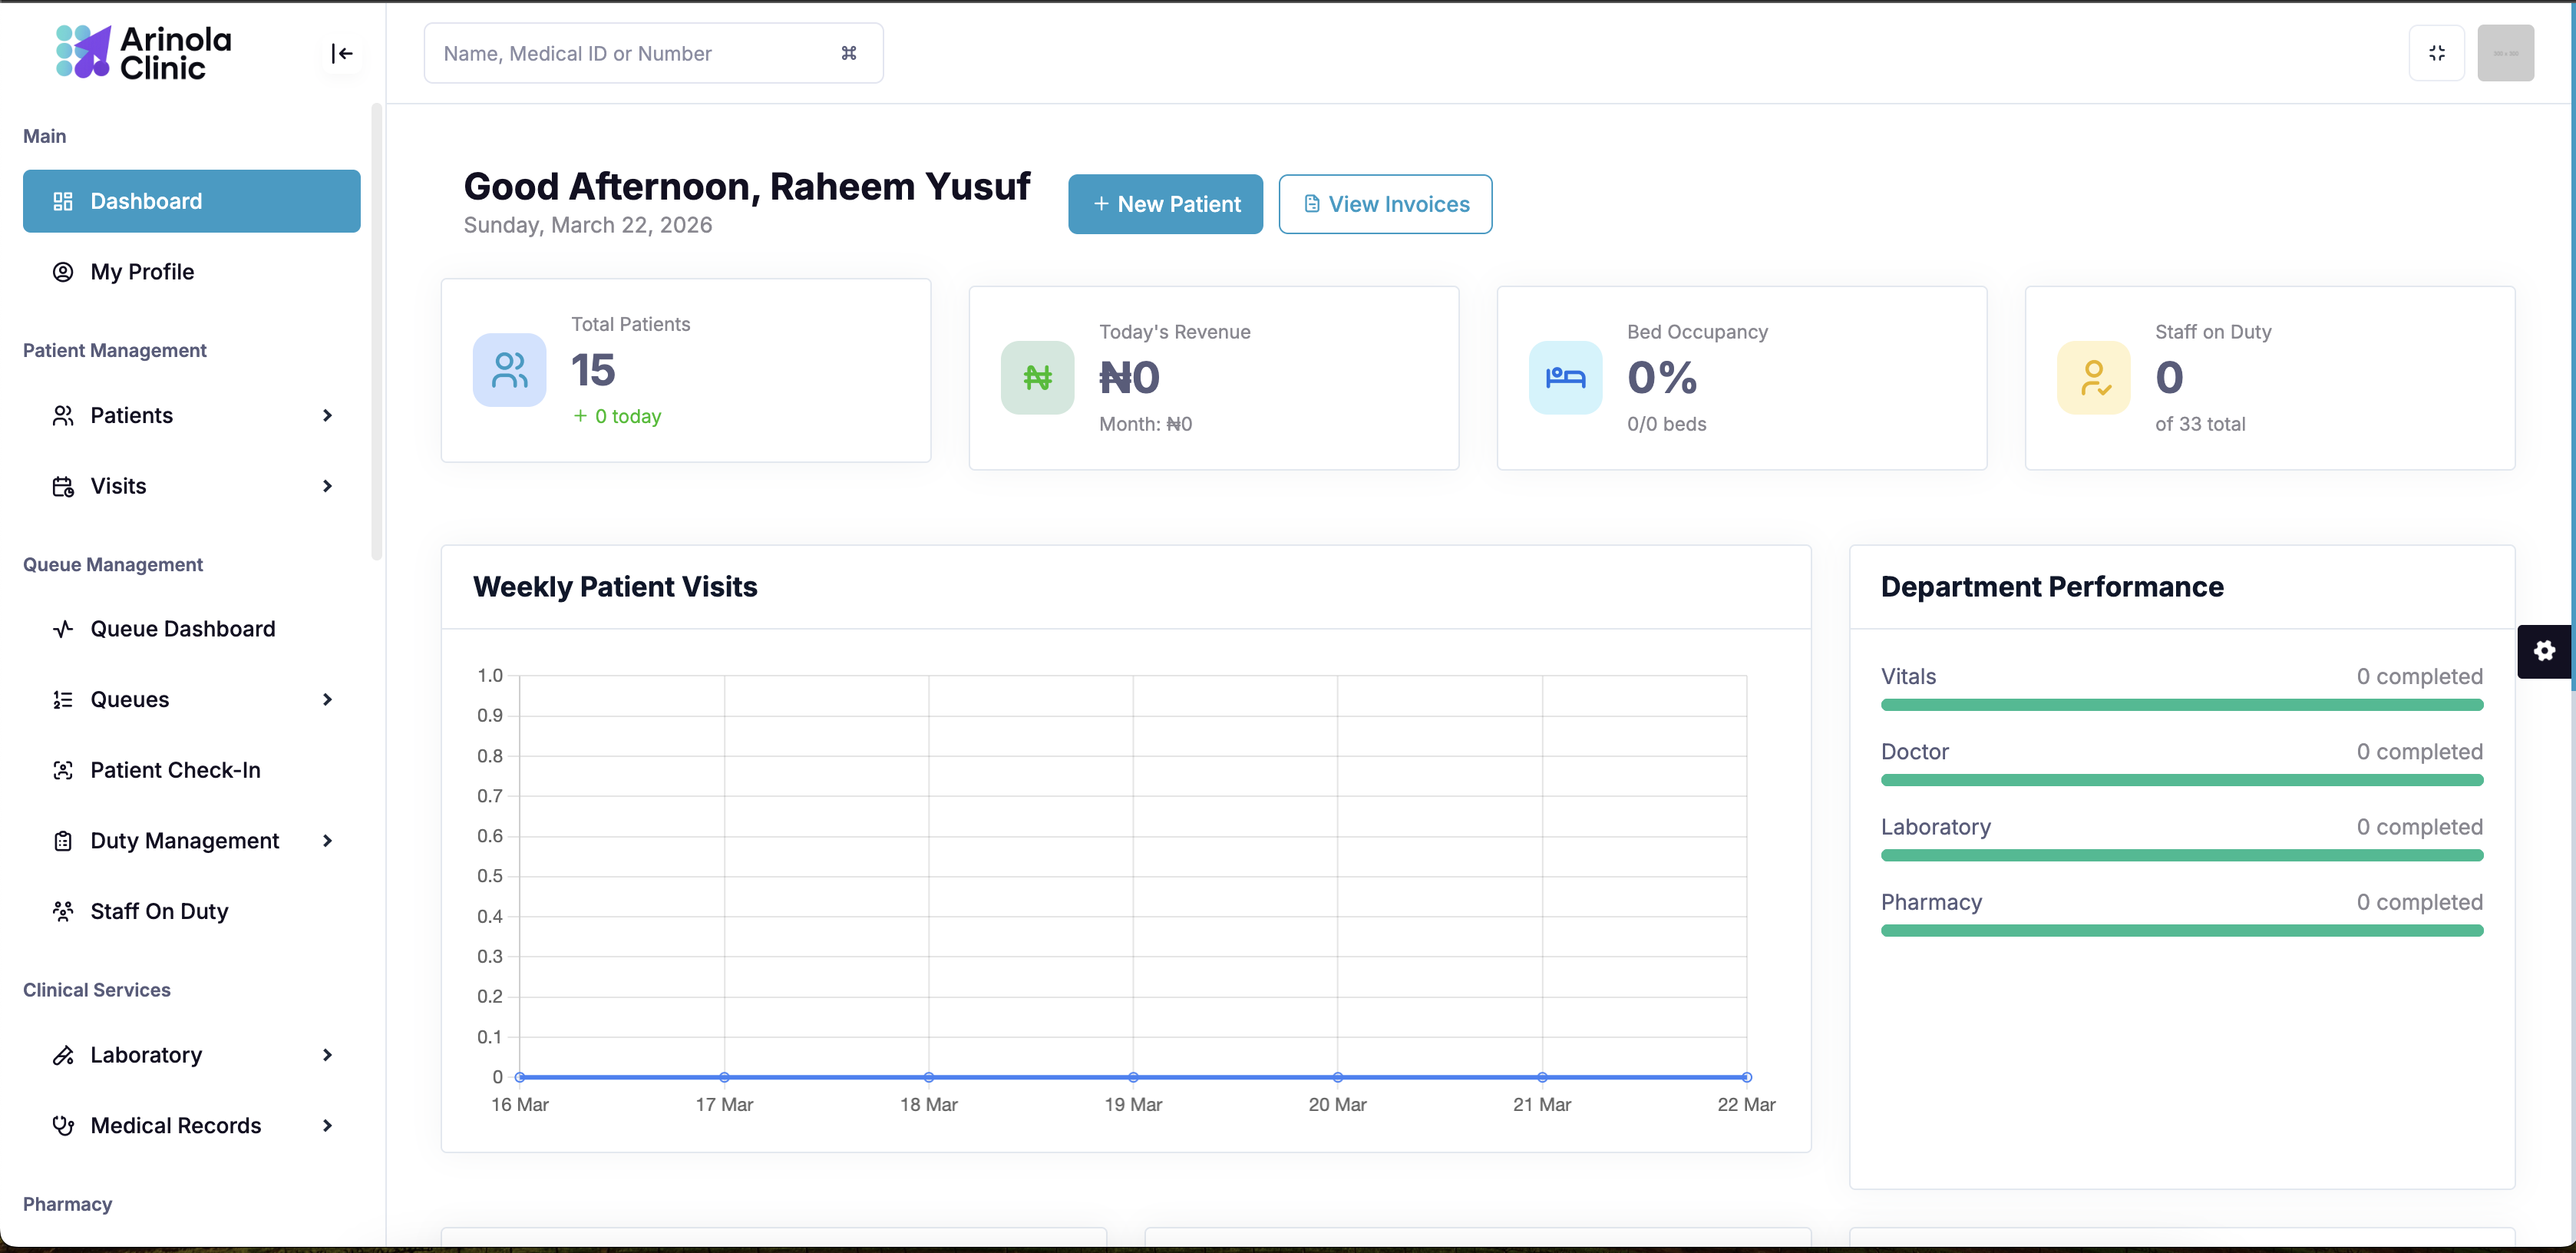Open the Visits menu item
Image resolution: width=2576 pixels, height=1253 pixels.
pos(120,486)
